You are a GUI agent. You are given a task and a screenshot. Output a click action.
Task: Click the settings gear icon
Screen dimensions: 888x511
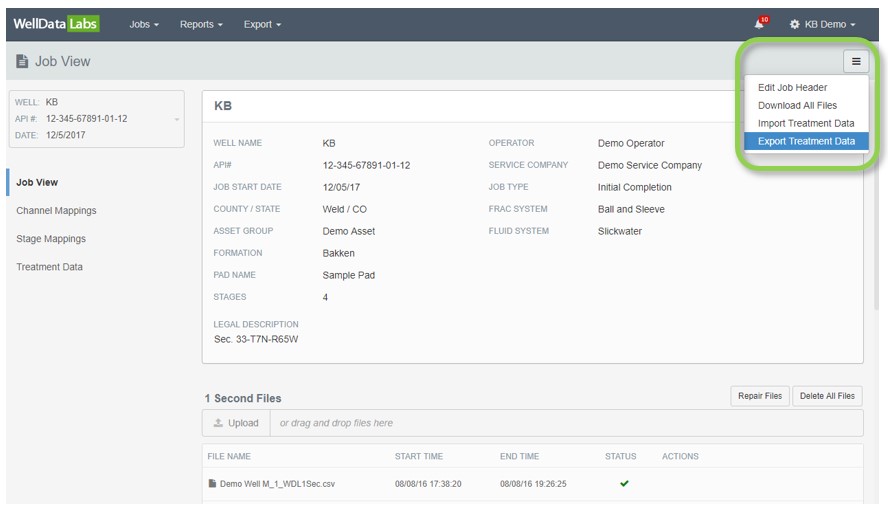[795, 24]
